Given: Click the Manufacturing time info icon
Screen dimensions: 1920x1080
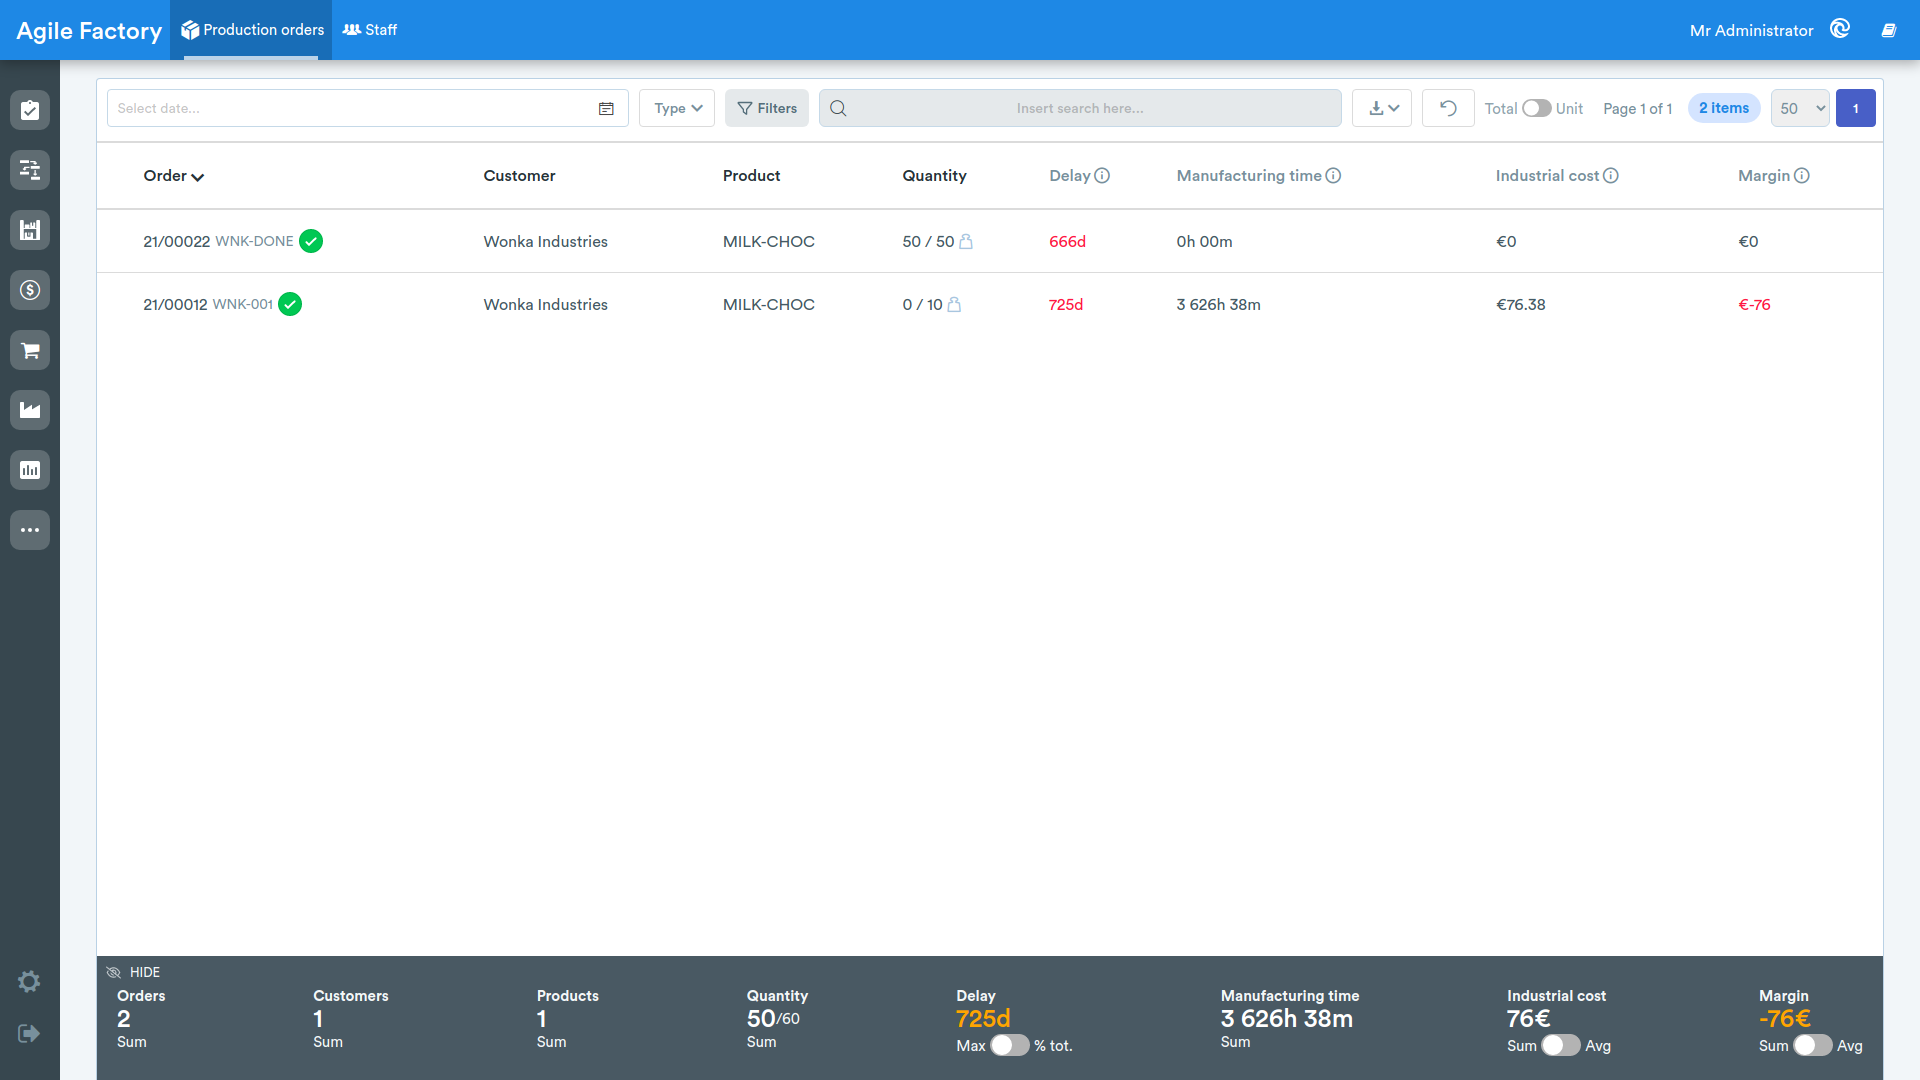Looking at the screenshot, I should click(x=1333, y=175).
